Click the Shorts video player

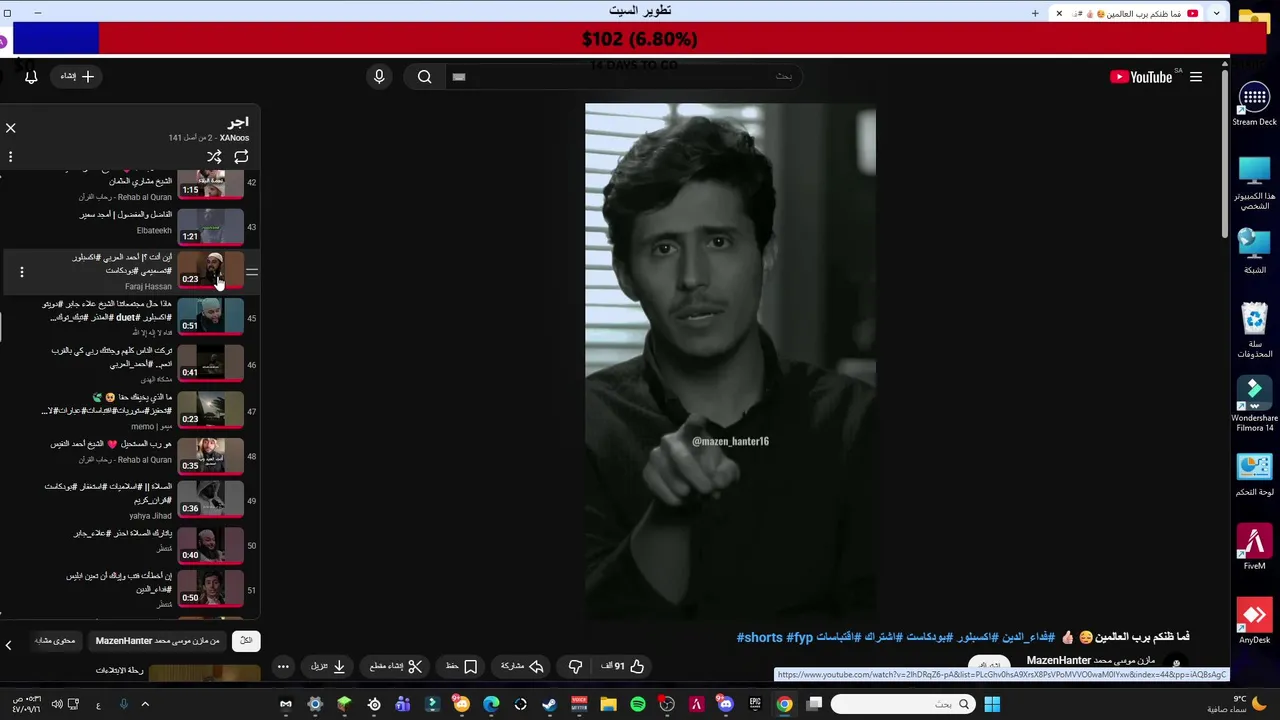coord(730,362)
